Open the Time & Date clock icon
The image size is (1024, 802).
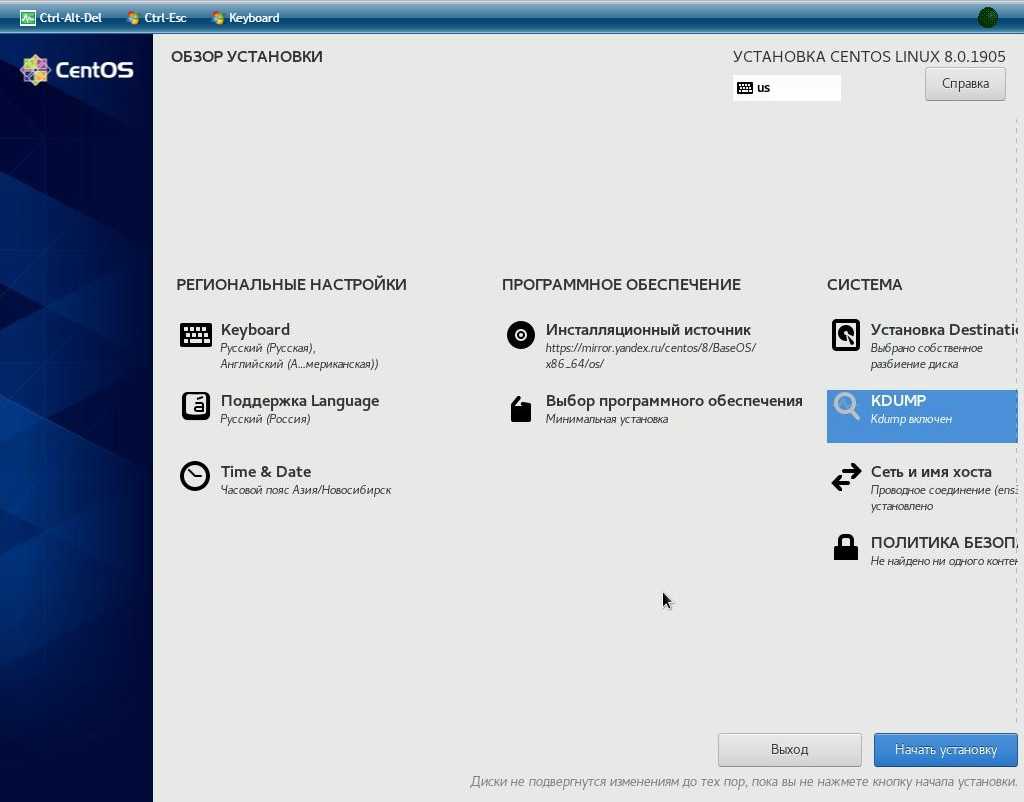(x=195, y=476)
